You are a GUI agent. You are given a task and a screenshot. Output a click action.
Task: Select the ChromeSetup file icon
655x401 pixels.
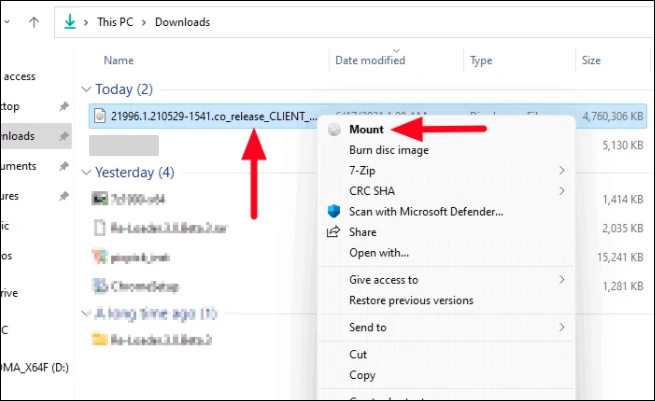[99, 286]
